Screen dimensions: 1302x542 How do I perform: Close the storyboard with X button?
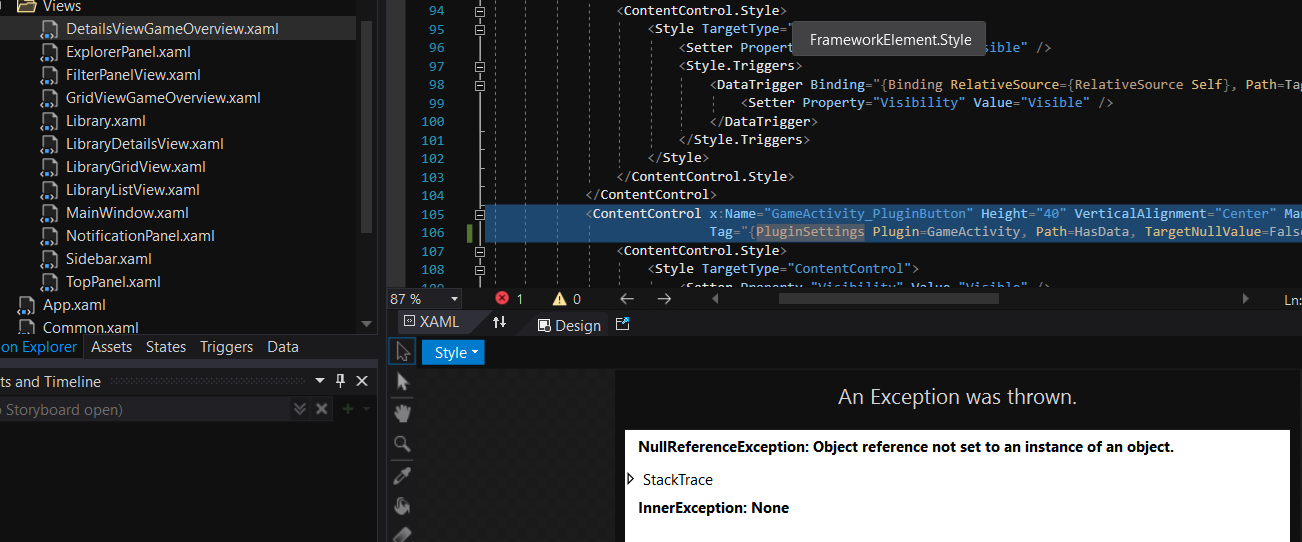pyautogui.click(x=322, y=409)
